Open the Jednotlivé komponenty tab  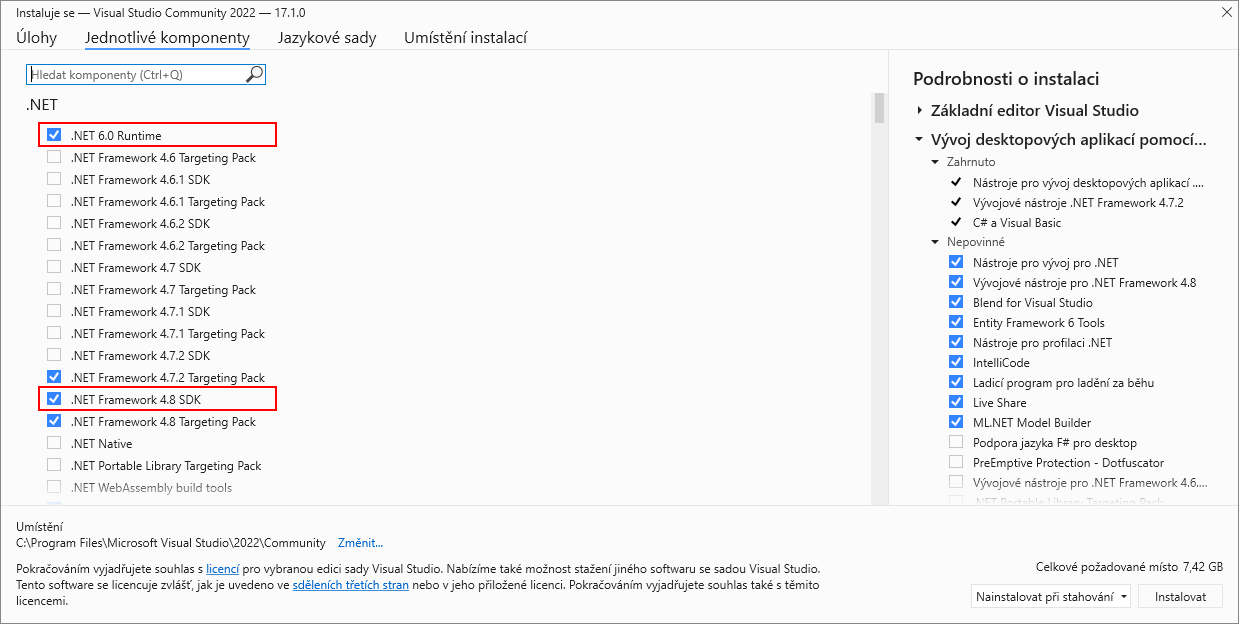click(x=167, y=38)
